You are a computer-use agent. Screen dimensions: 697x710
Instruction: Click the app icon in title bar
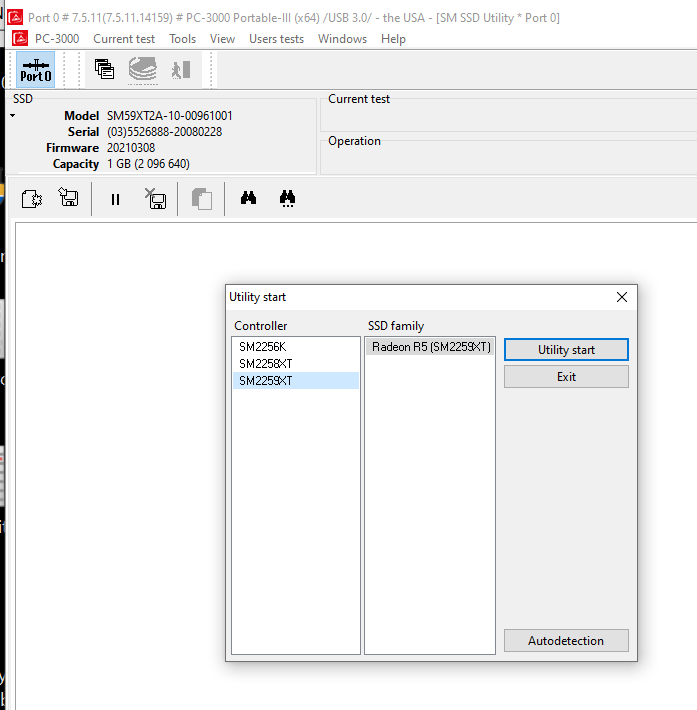coord(15,18)
